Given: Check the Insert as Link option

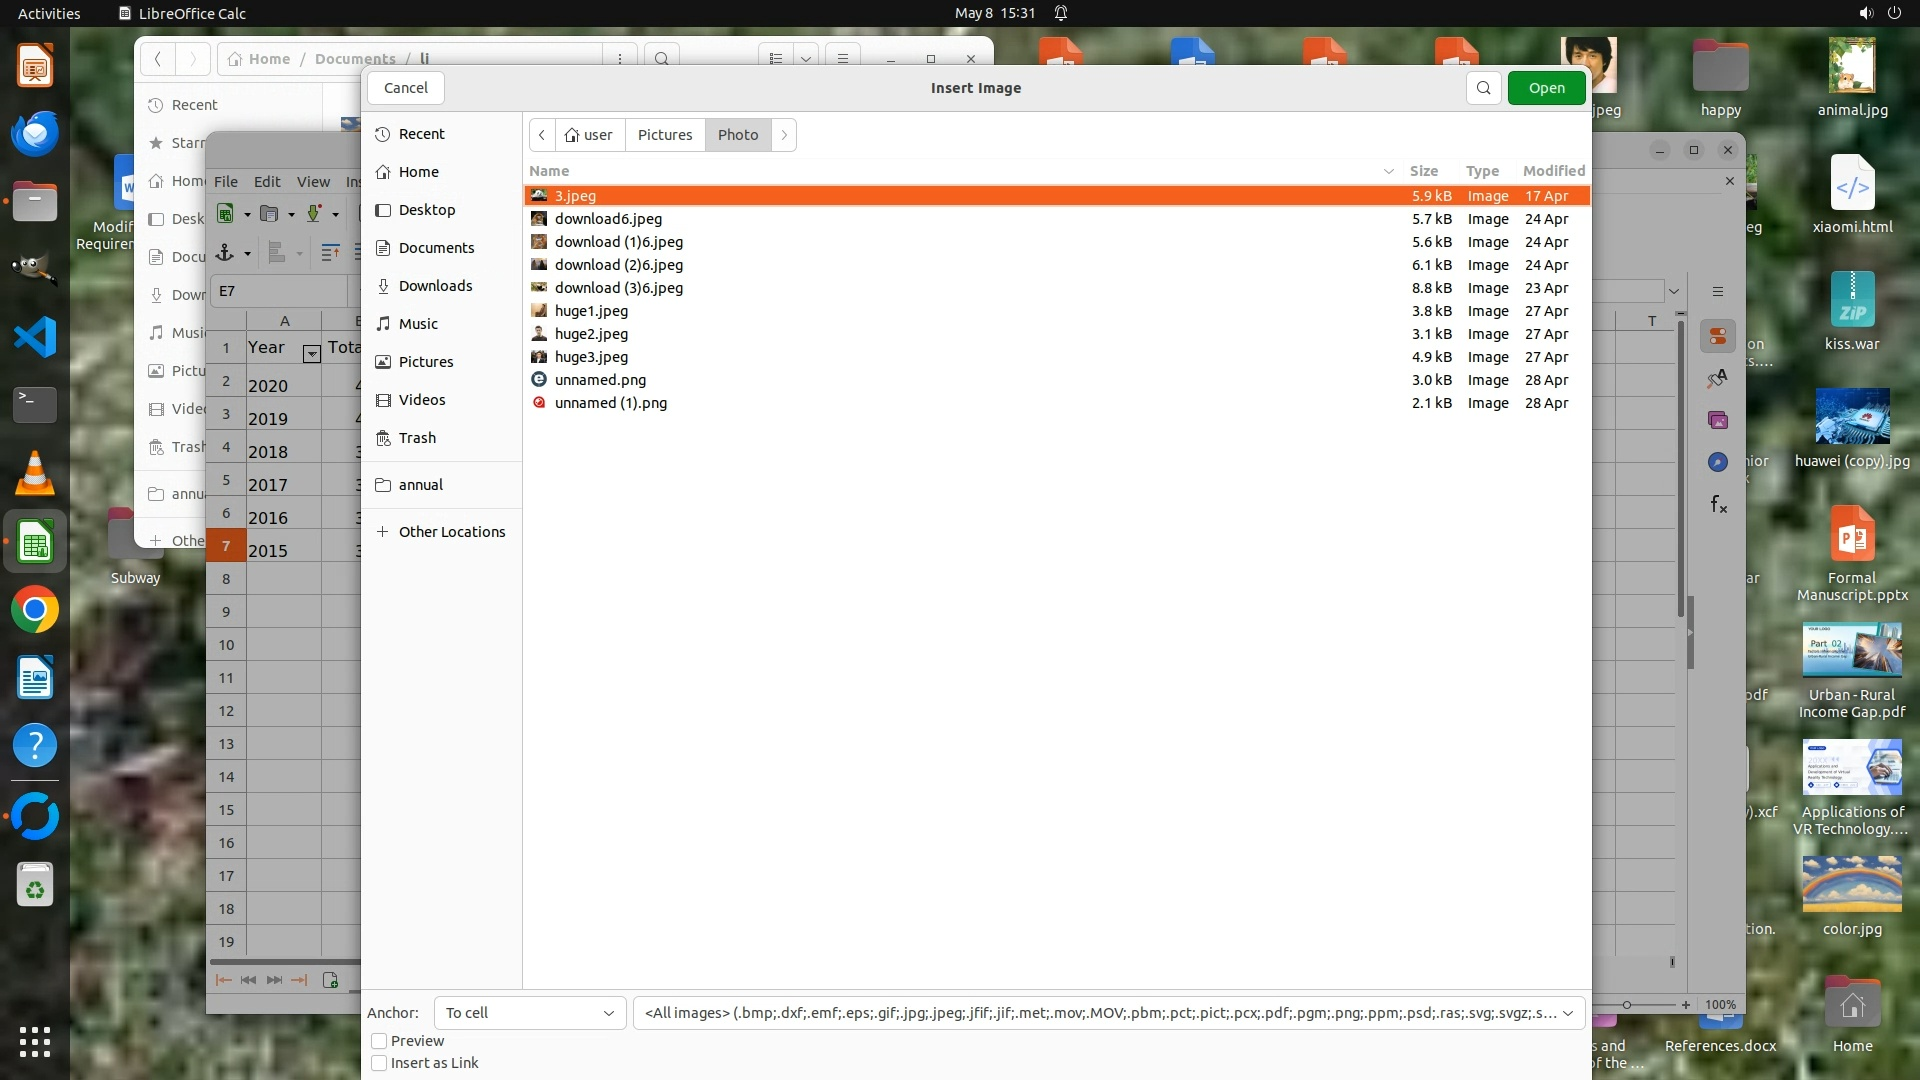Looking at the screenshot, I should [379, 1063].
